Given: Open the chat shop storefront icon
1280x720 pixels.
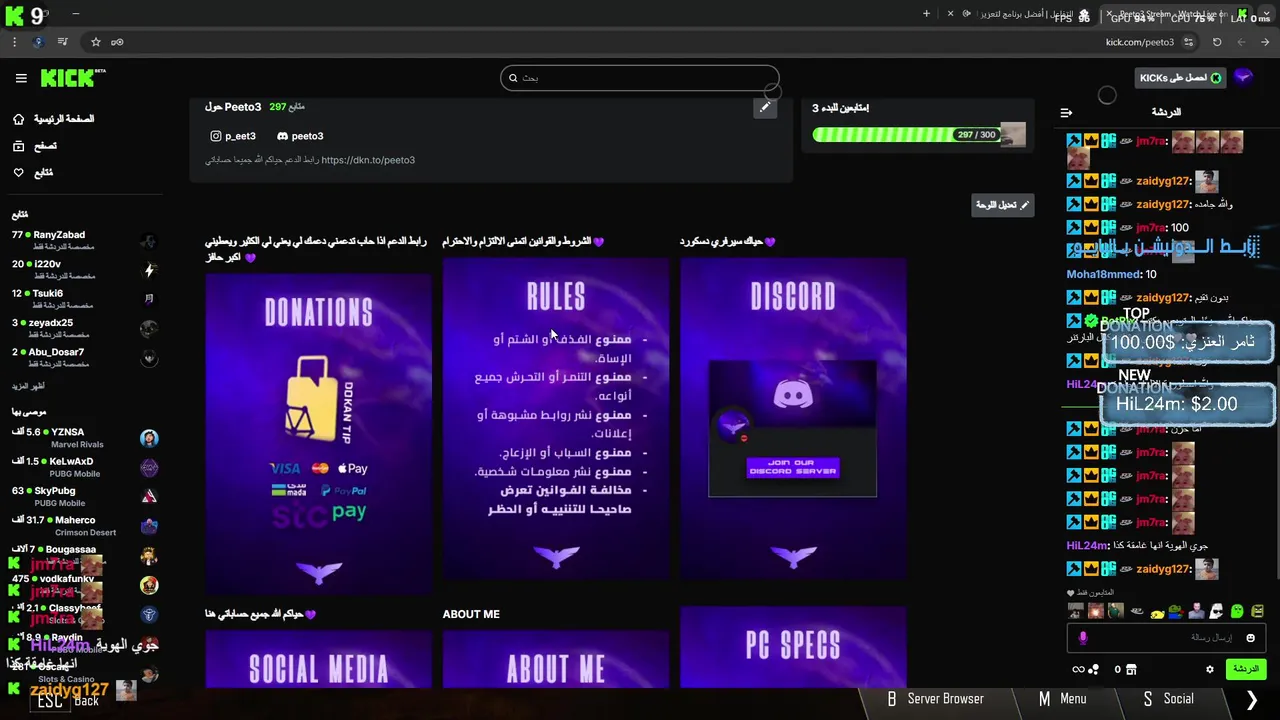Looking at the screenshot, I should [1131, 669].
